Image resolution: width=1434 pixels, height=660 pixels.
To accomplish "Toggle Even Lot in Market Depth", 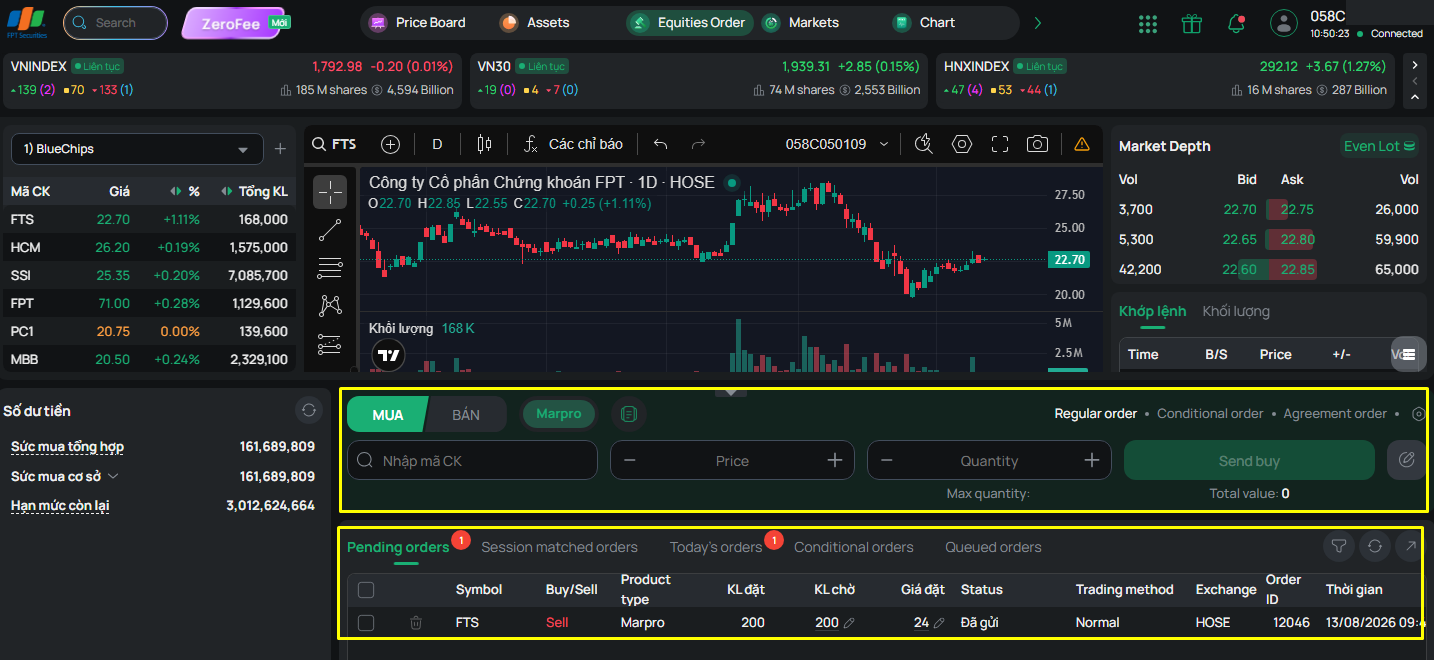I will click(x=1379, y=146).
